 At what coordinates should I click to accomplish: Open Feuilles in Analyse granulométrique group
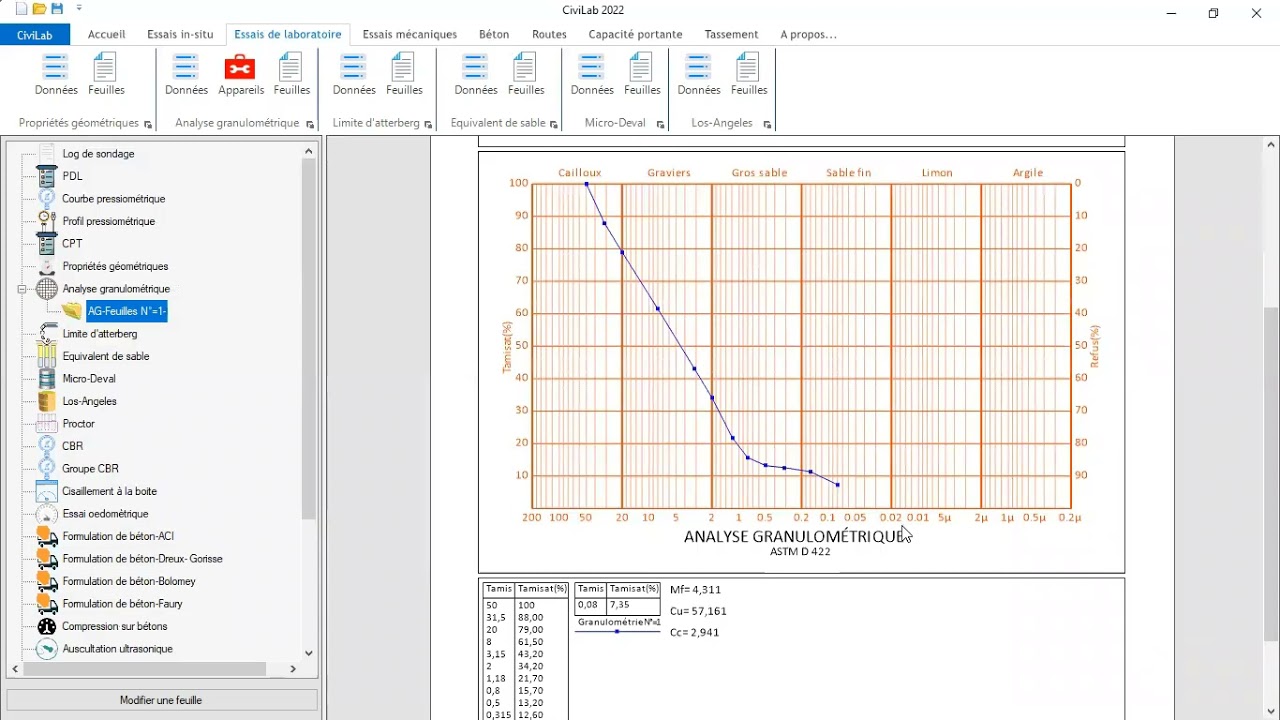292,74
